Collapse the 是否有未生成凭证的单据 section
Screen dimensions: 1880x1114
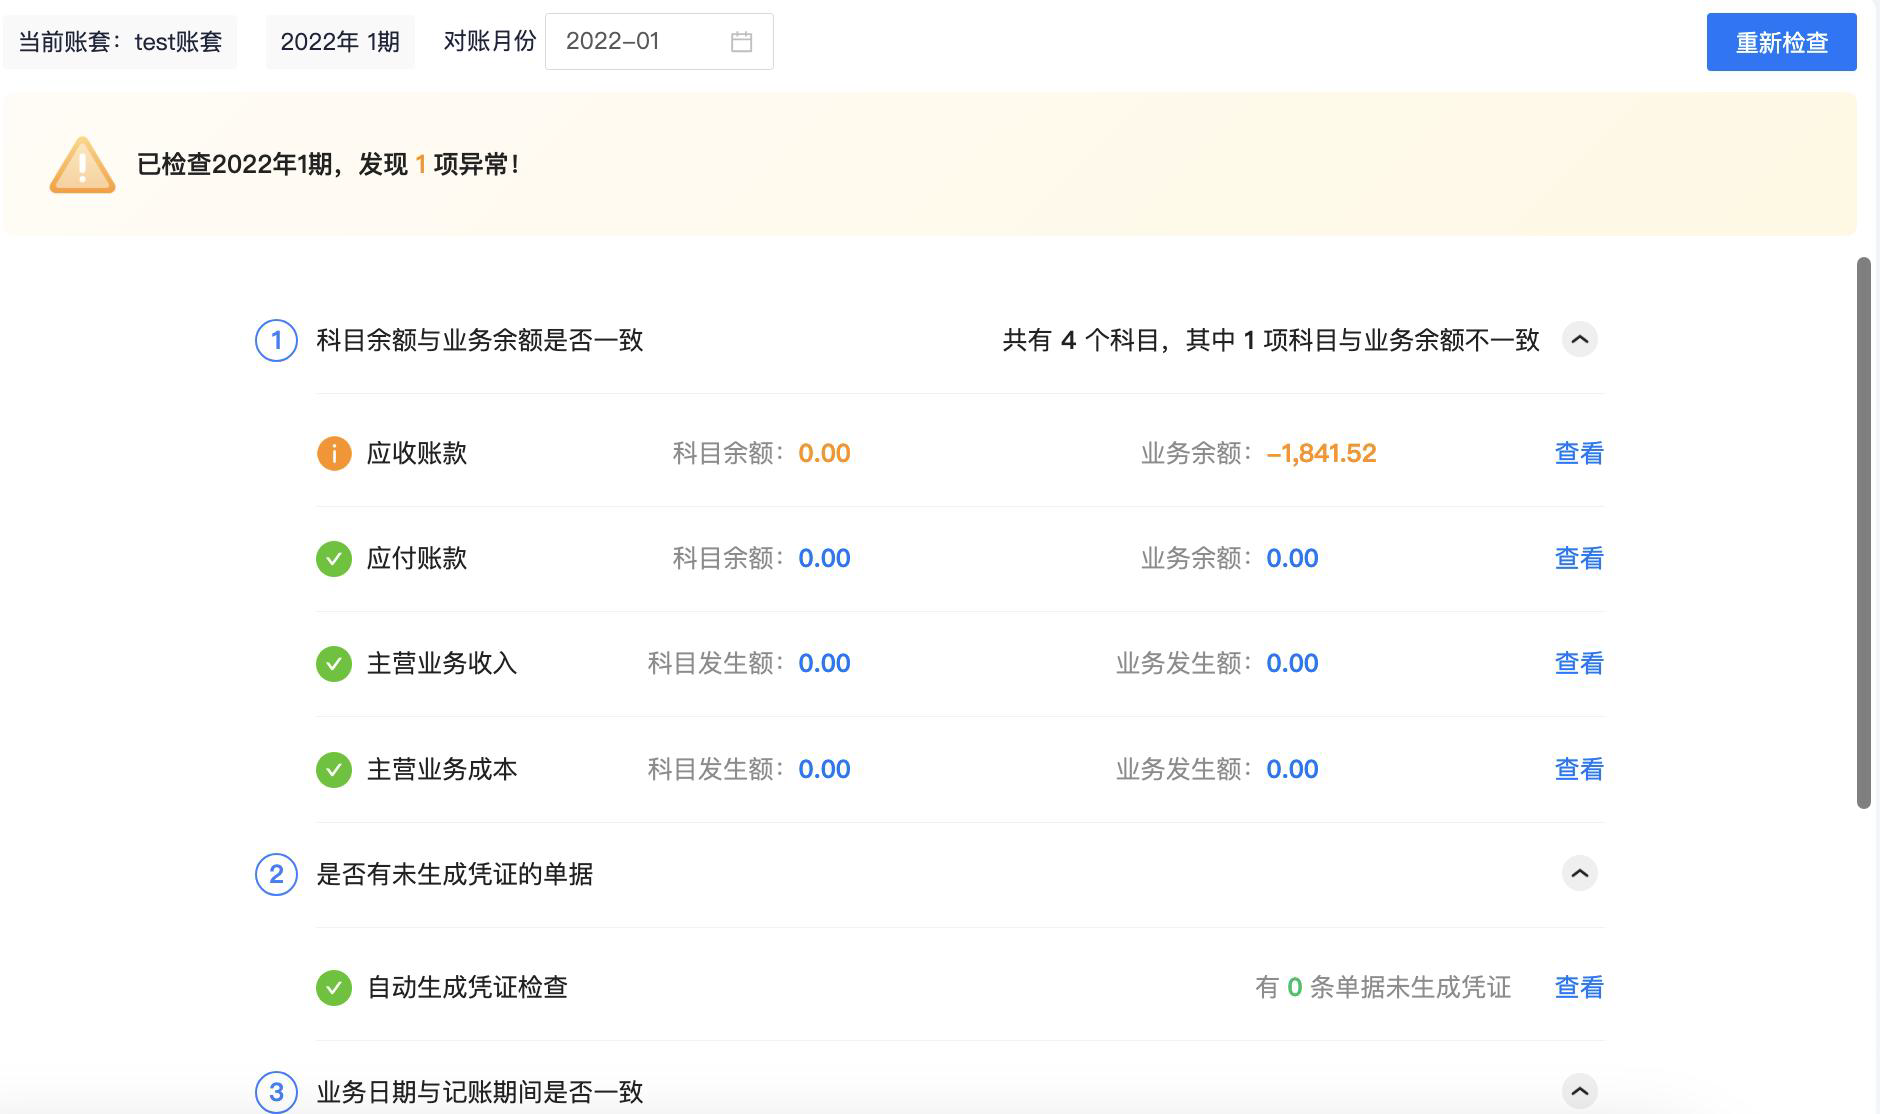tap(1578, 873)
